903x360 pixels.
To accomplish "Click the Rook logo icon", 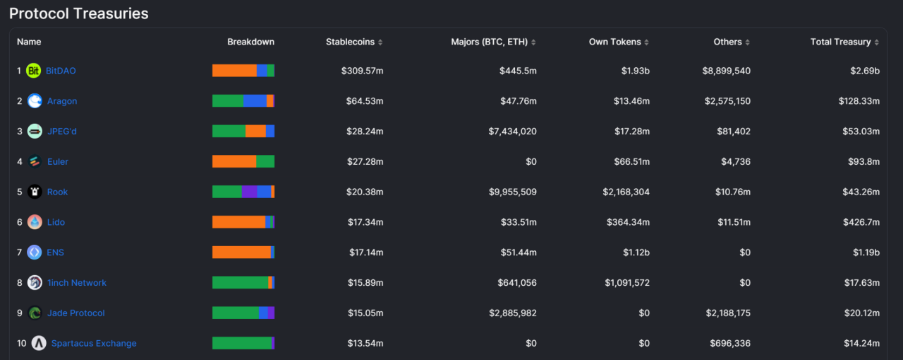I will tap(35, 192).
